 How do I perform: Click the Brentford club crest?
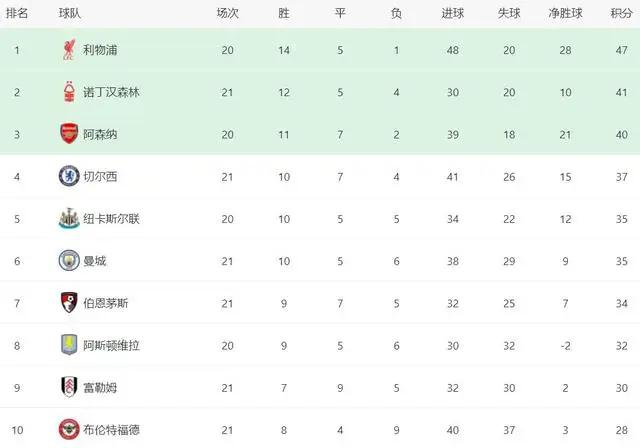click(x=68, y=430)
